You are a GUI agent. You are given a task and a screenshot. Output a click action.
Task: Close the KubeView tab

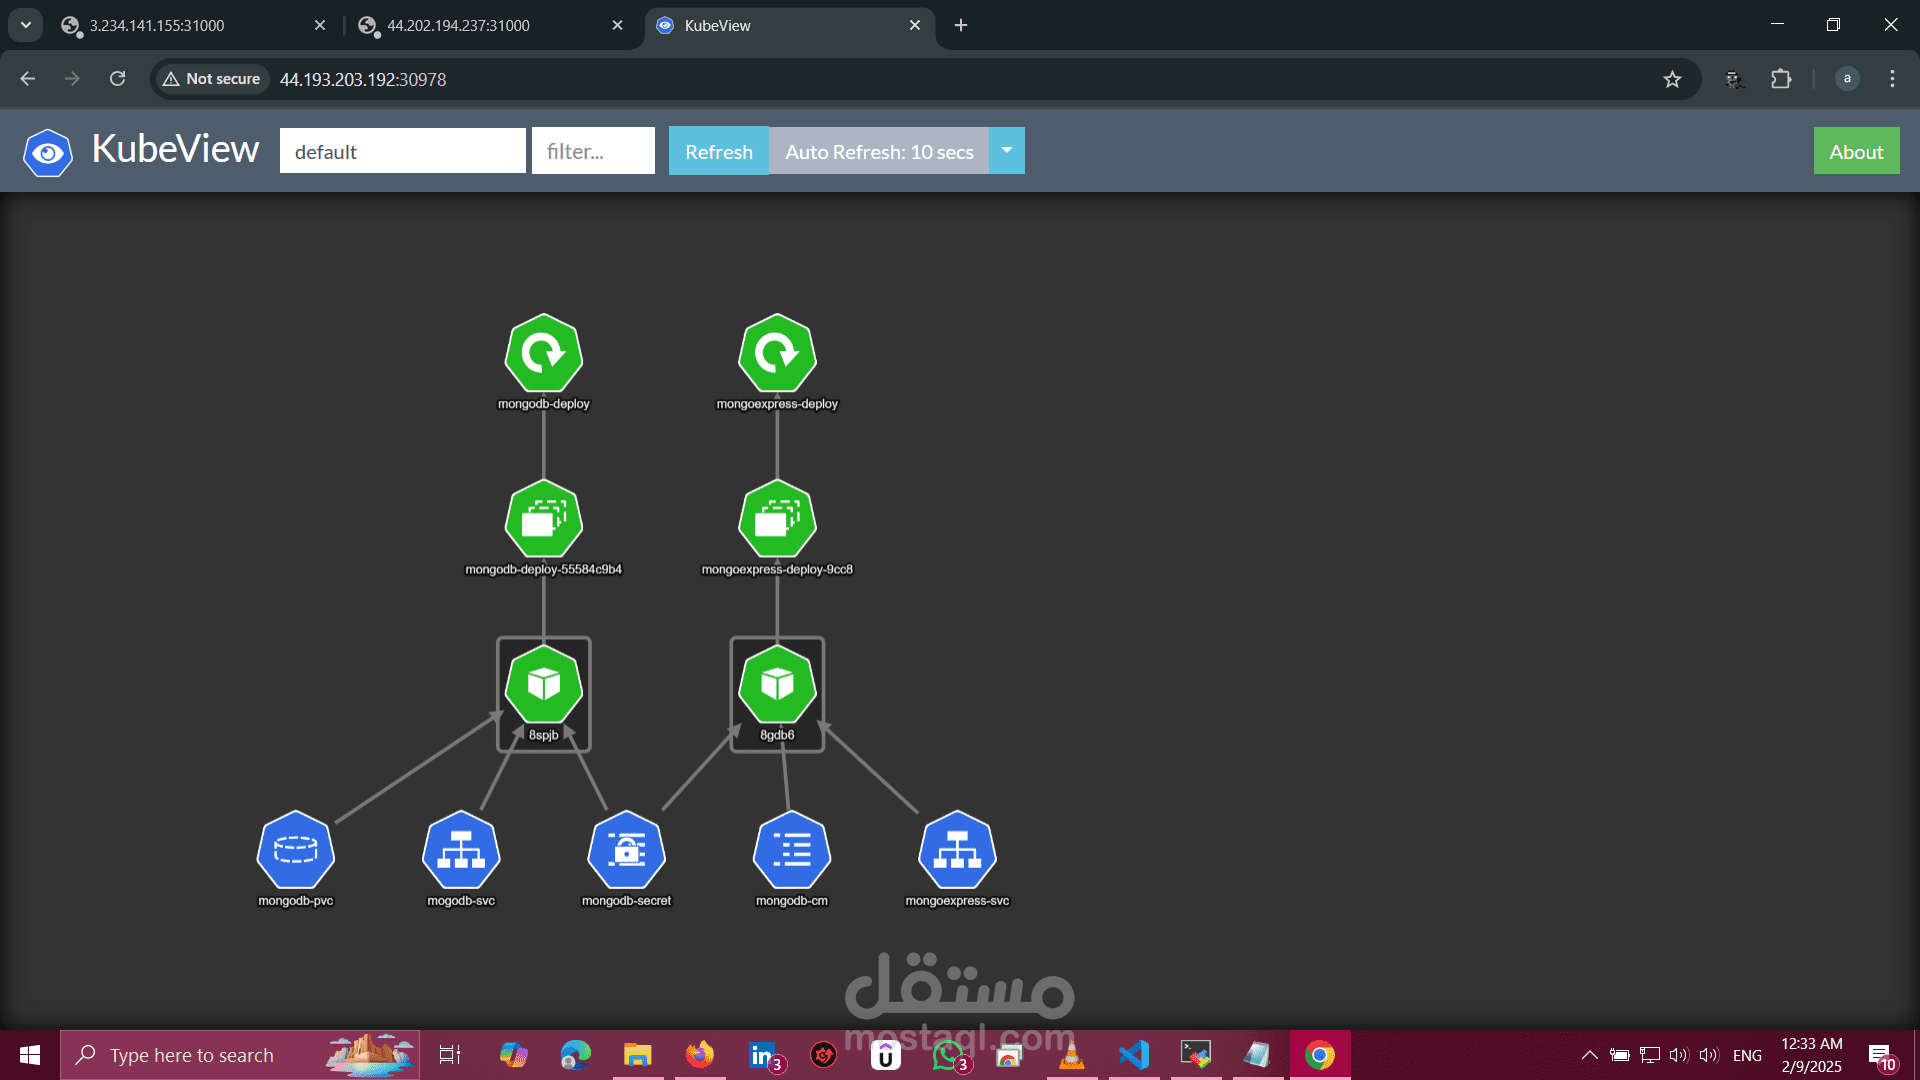tap(915, 25)
